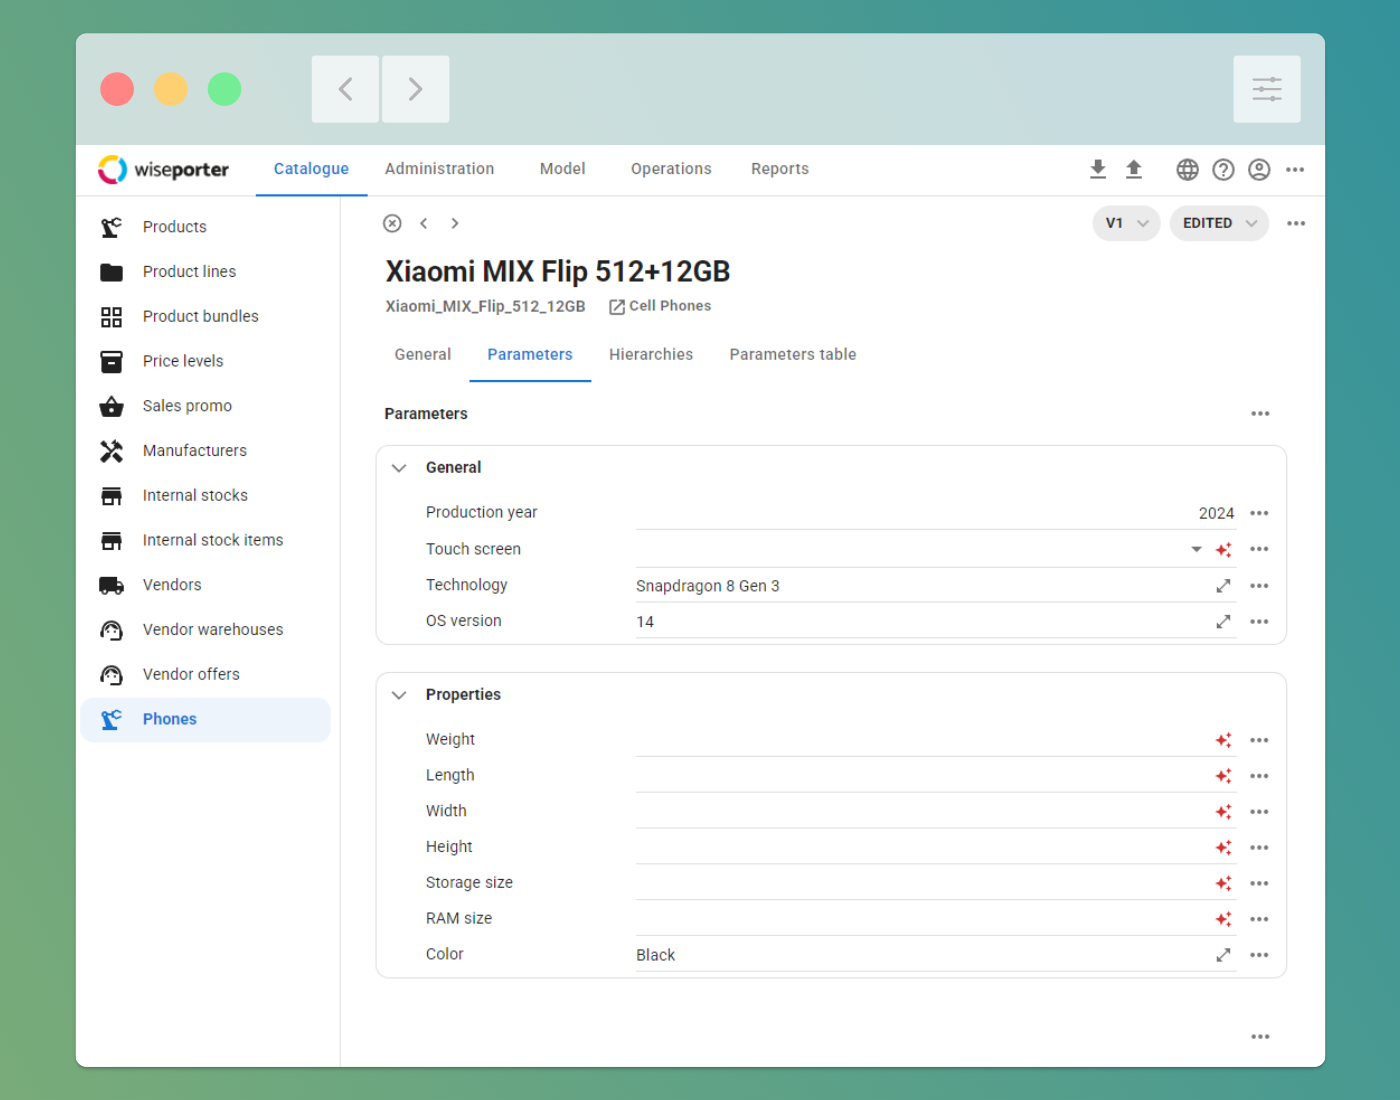Open the Reports menu
The image size is (1400, 1100).
pyautogui.click(x=780, y=169)
